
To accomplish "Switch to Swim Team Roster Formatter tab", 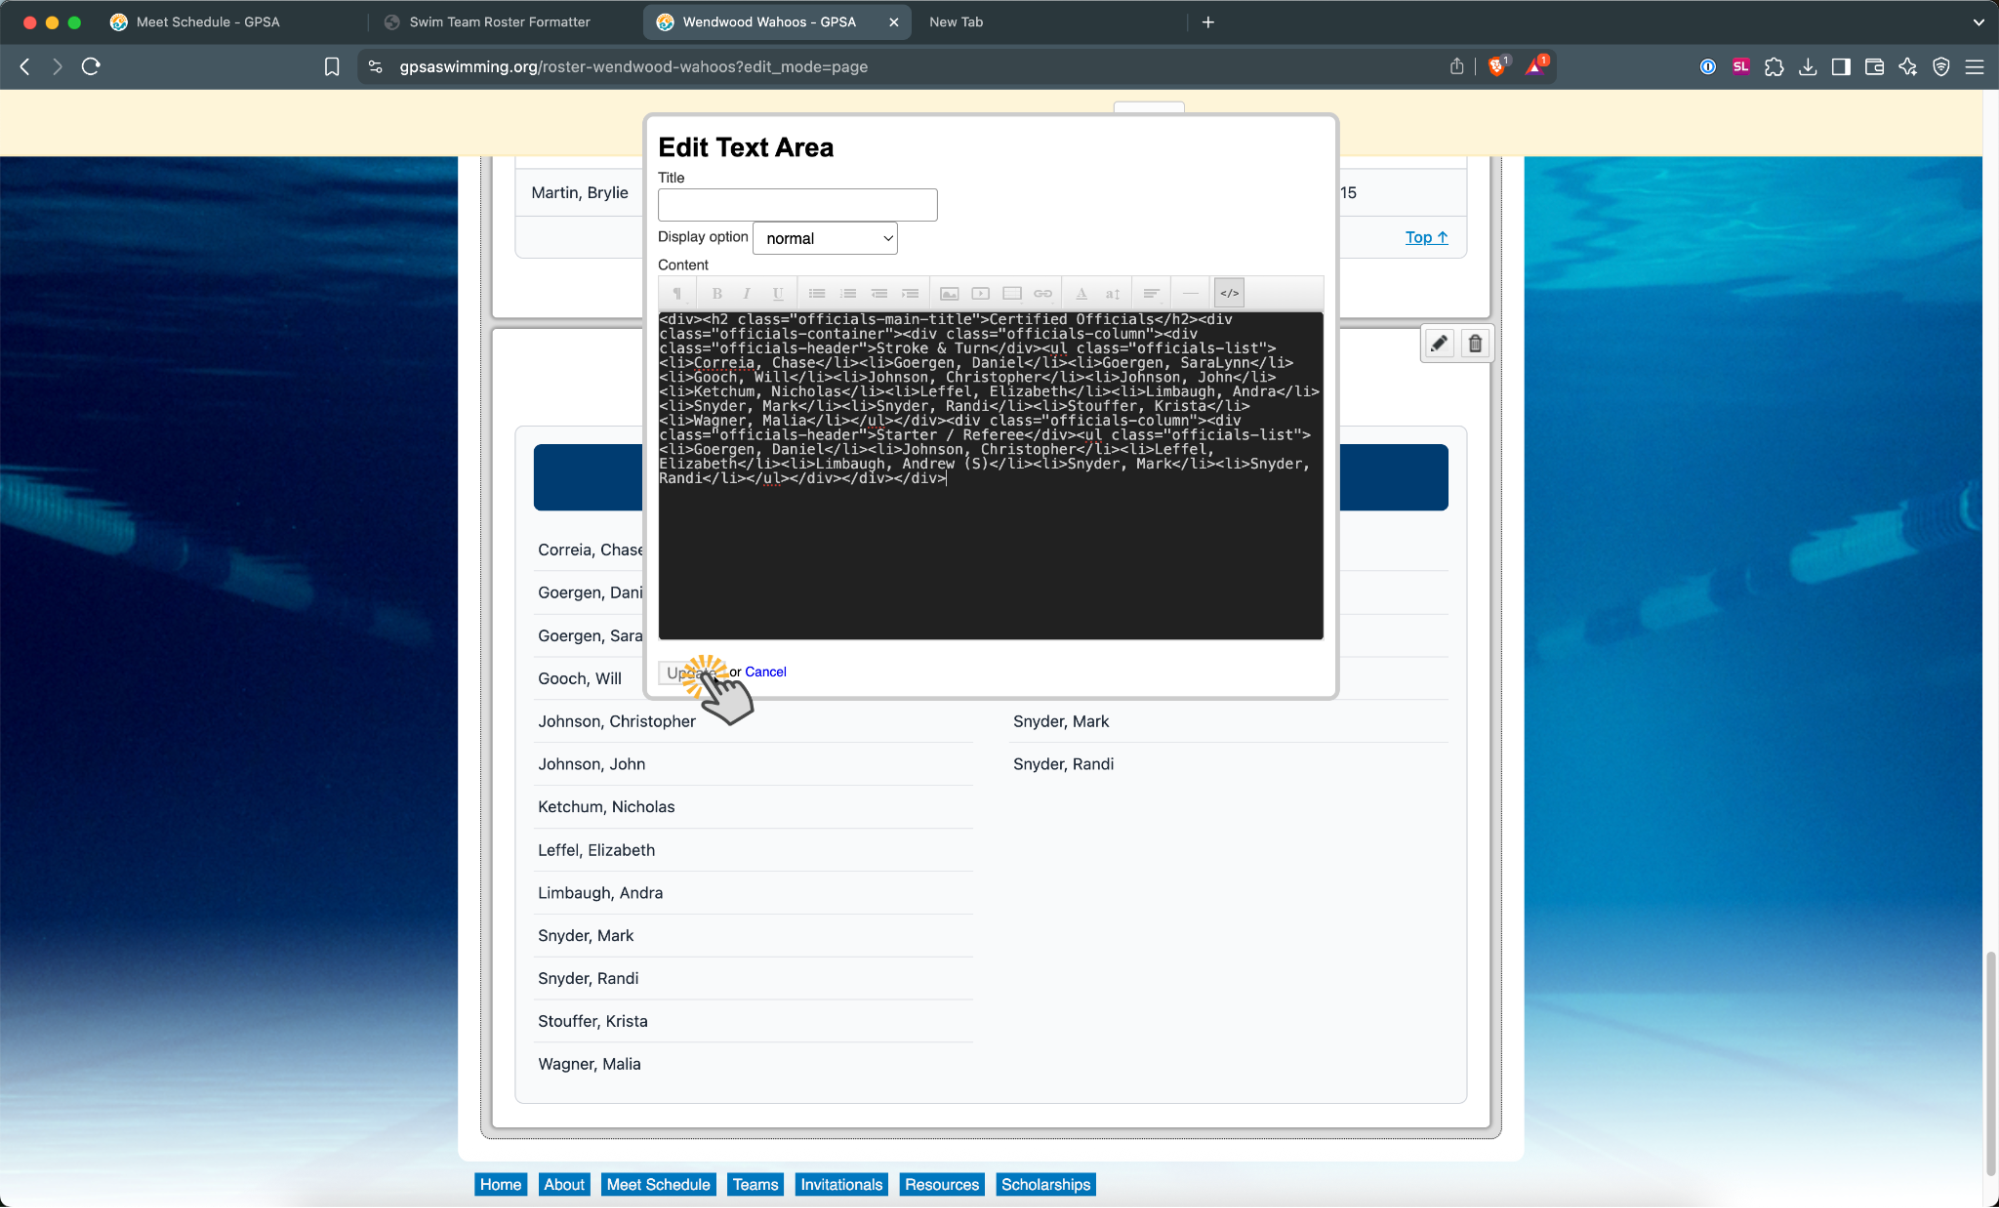I will click(x=499, y=22).
